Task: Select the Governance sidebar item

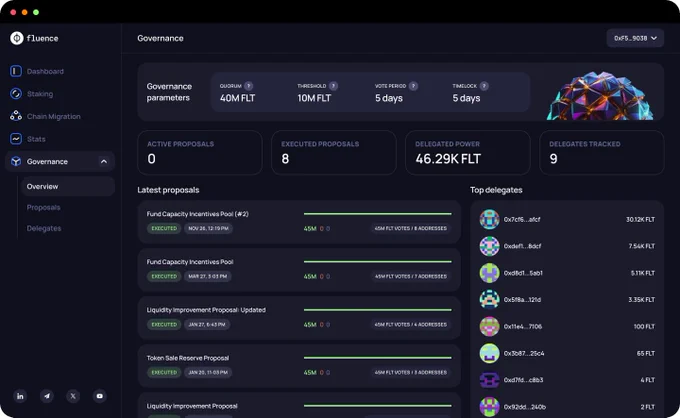Action: [60, 161]
